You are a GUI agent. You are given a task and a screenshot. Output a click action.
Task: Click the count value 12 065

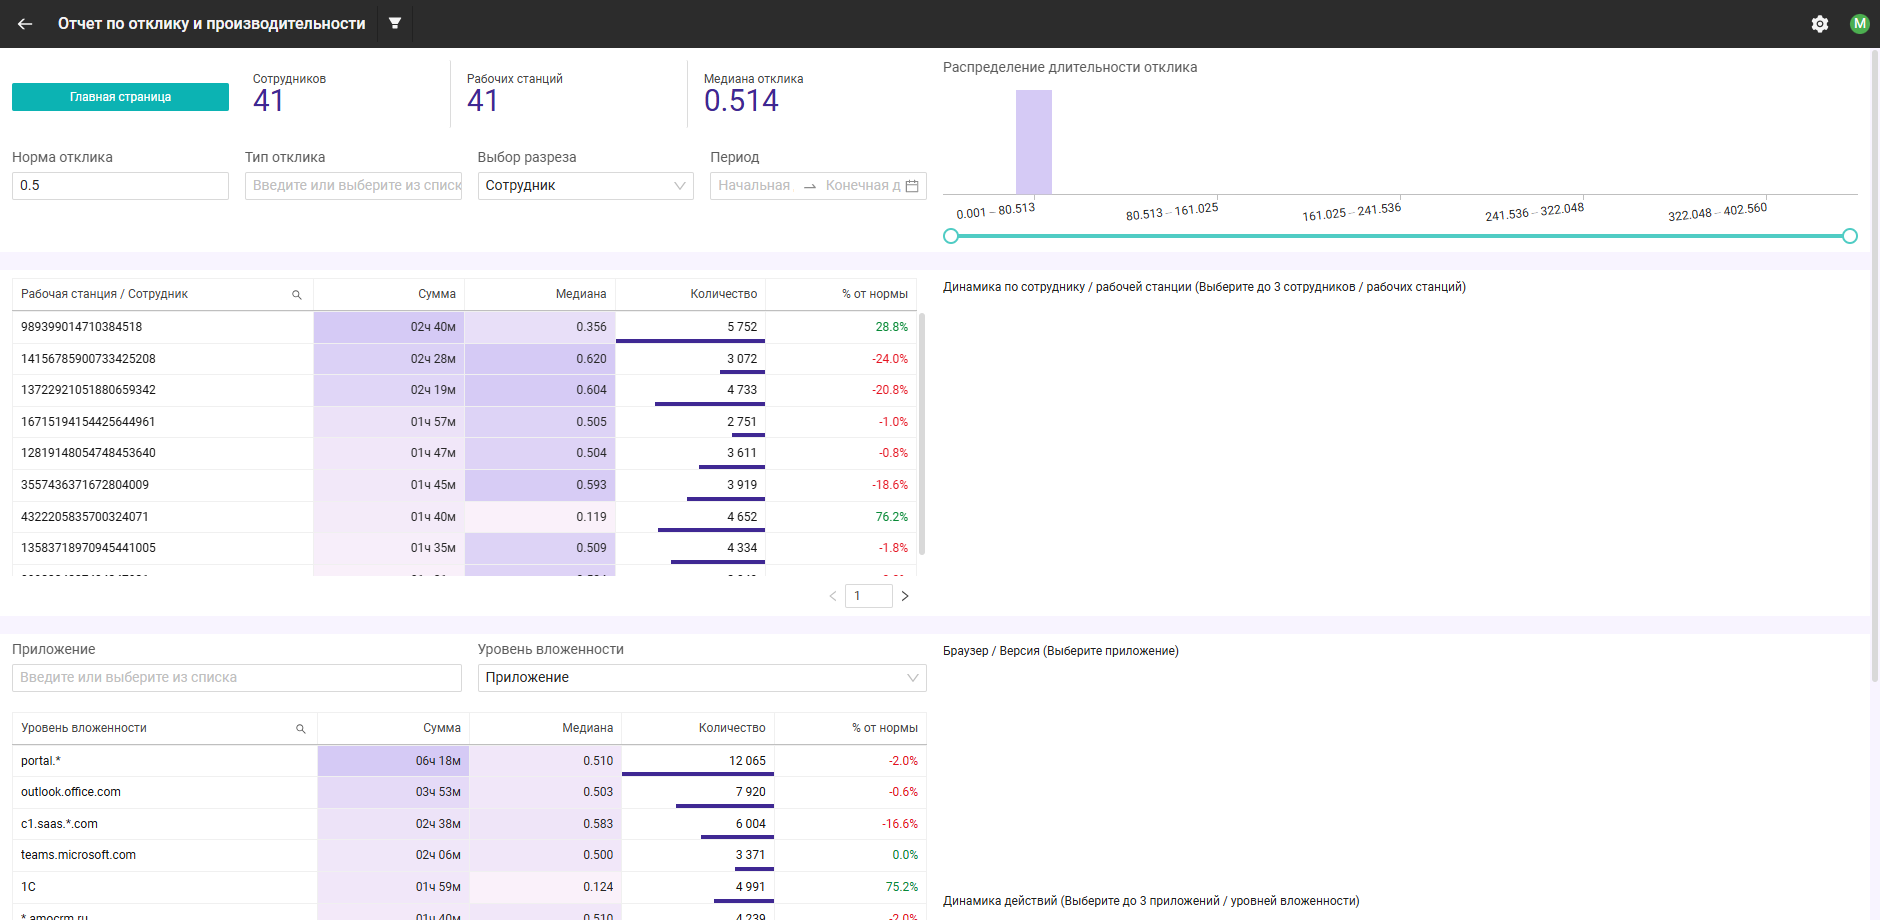click(747, 761)
